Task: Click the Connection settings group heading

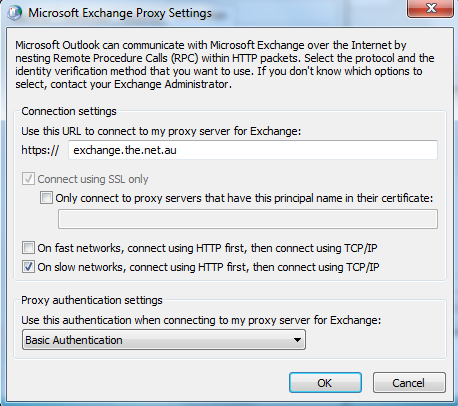Action: pos(69,111)
